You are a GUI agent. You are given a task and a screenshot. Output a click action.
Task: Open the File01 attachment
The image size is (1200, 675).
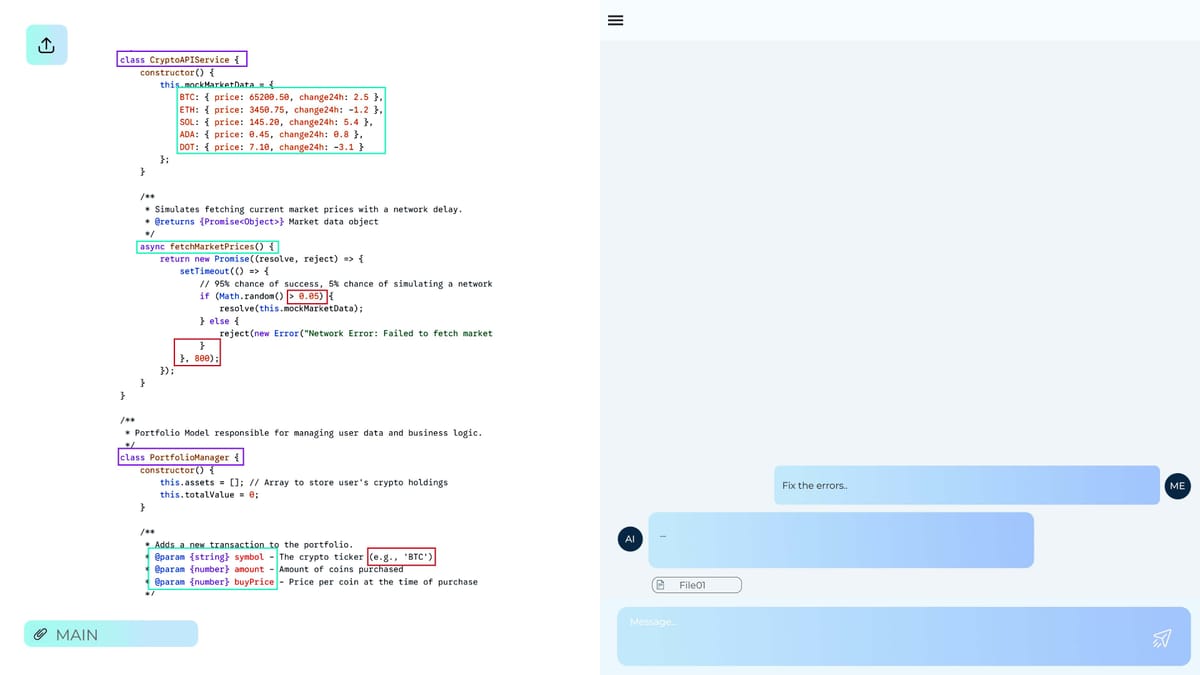click(x=697, y=585)
